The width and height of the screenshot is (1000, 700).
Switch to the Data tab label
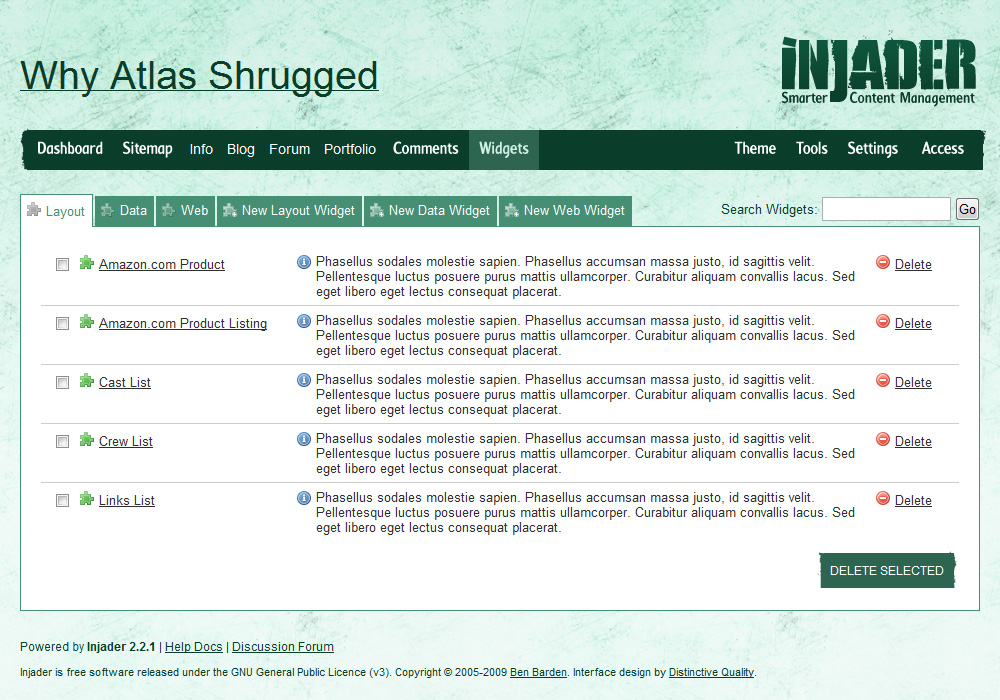[x=133, y=210]
